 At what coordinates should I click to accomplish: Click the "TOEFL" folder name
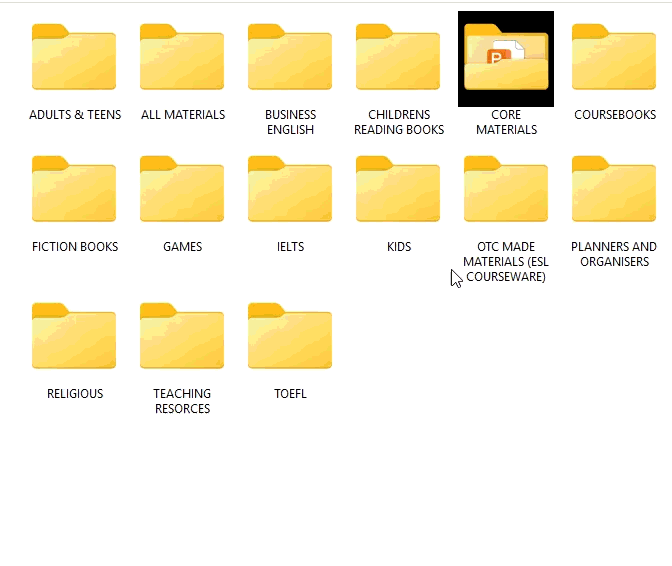click(x=291, y=394)
